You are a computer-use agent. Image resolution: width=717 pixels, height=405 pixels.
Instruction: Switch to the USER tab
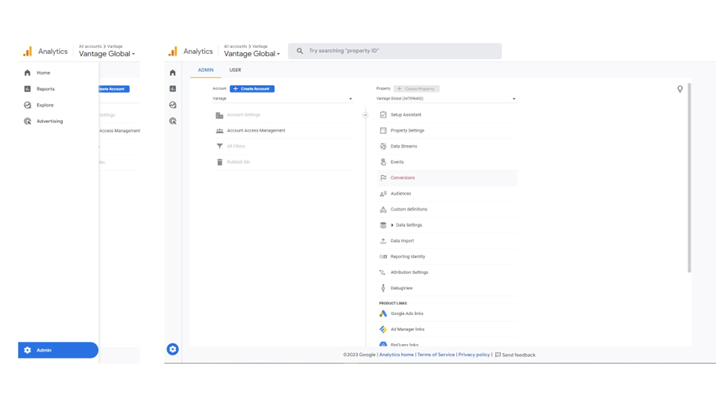[x=235, y=70]
